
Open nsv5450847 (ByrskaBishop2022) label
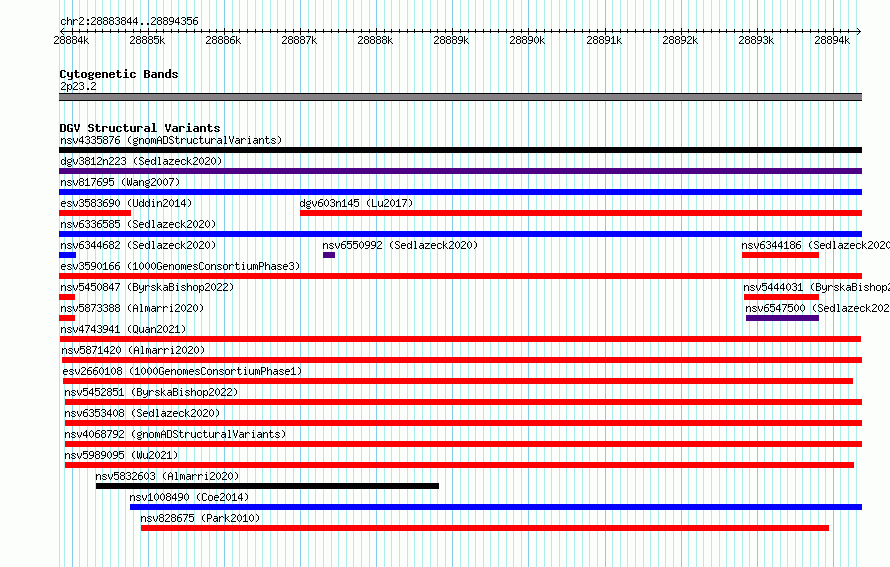(x=147, y=287)
